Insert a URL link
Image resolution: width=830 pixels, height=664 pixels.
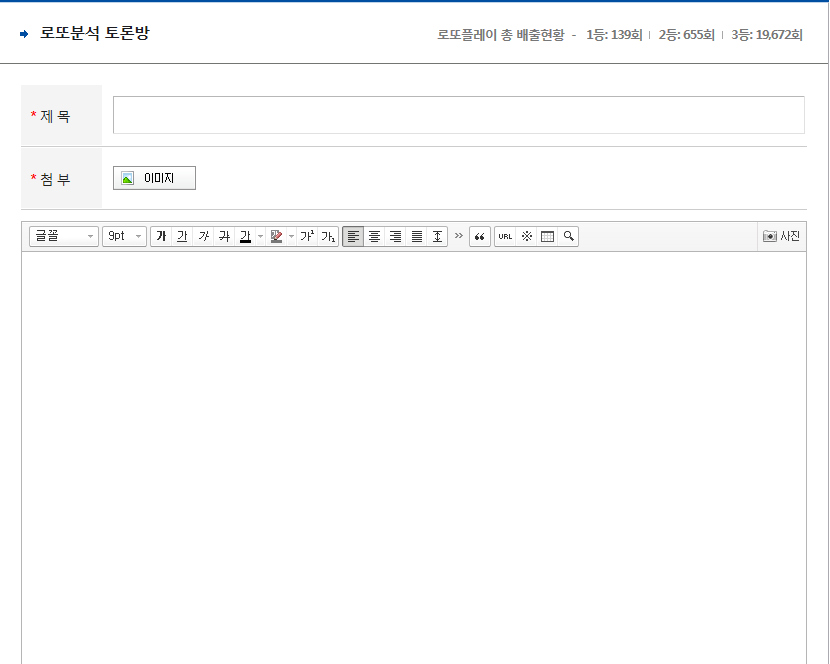point(505,237)
